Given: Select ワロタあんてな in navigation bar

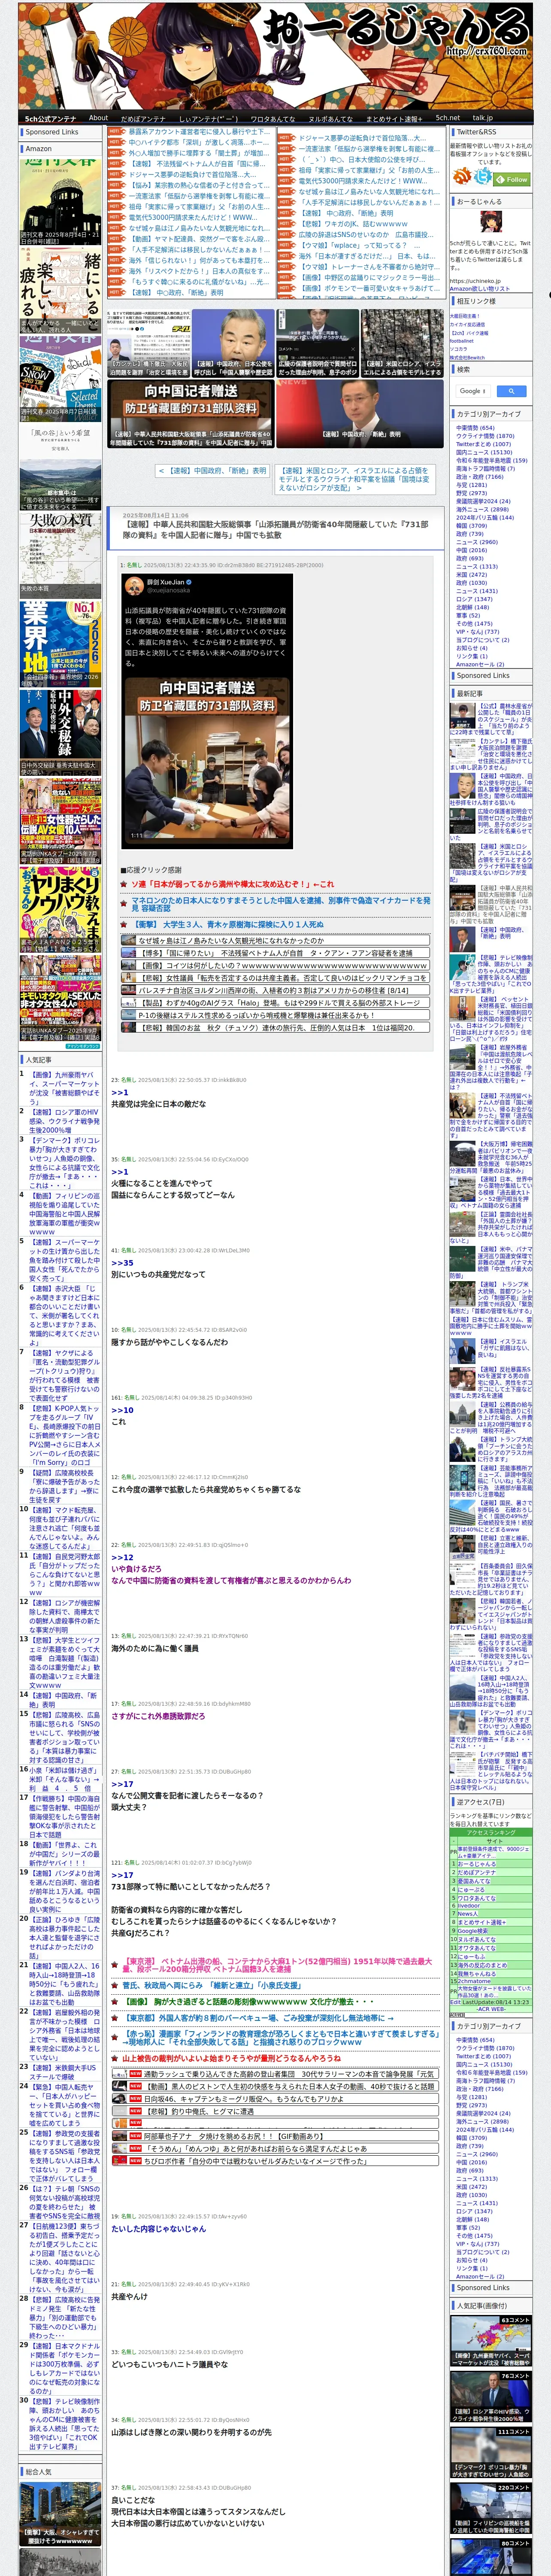Looking at the screenshot, I should point(272,118).
